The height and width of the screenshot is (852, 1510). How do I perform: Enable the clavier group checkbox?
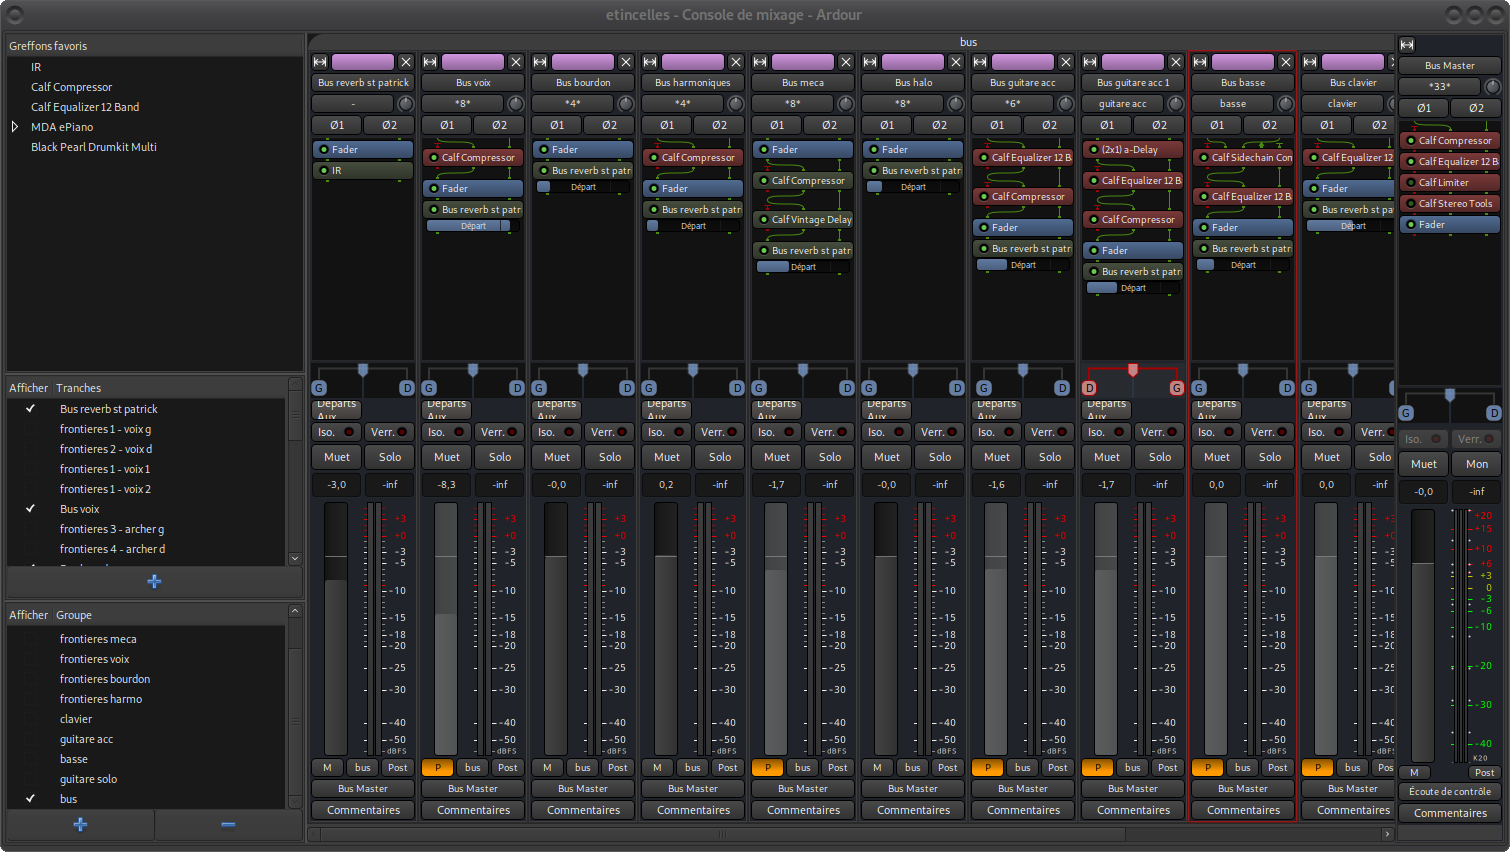pyautogui.click(x=31, y=719)
